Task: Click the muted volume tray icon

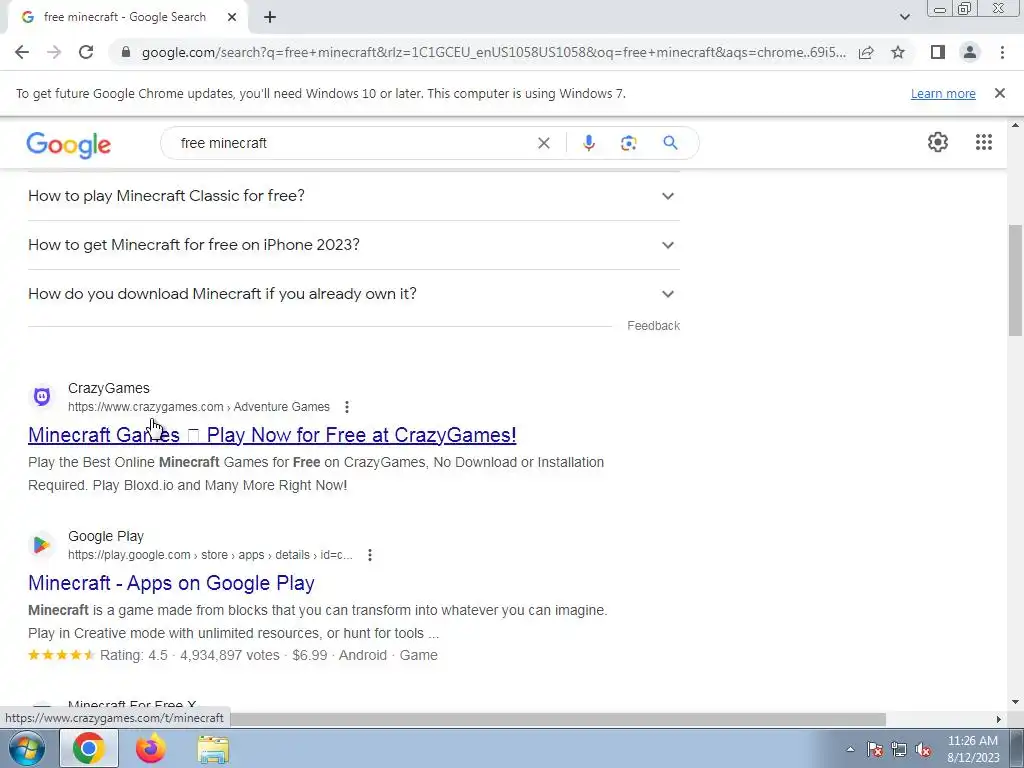Action: [x=923, y=749]
